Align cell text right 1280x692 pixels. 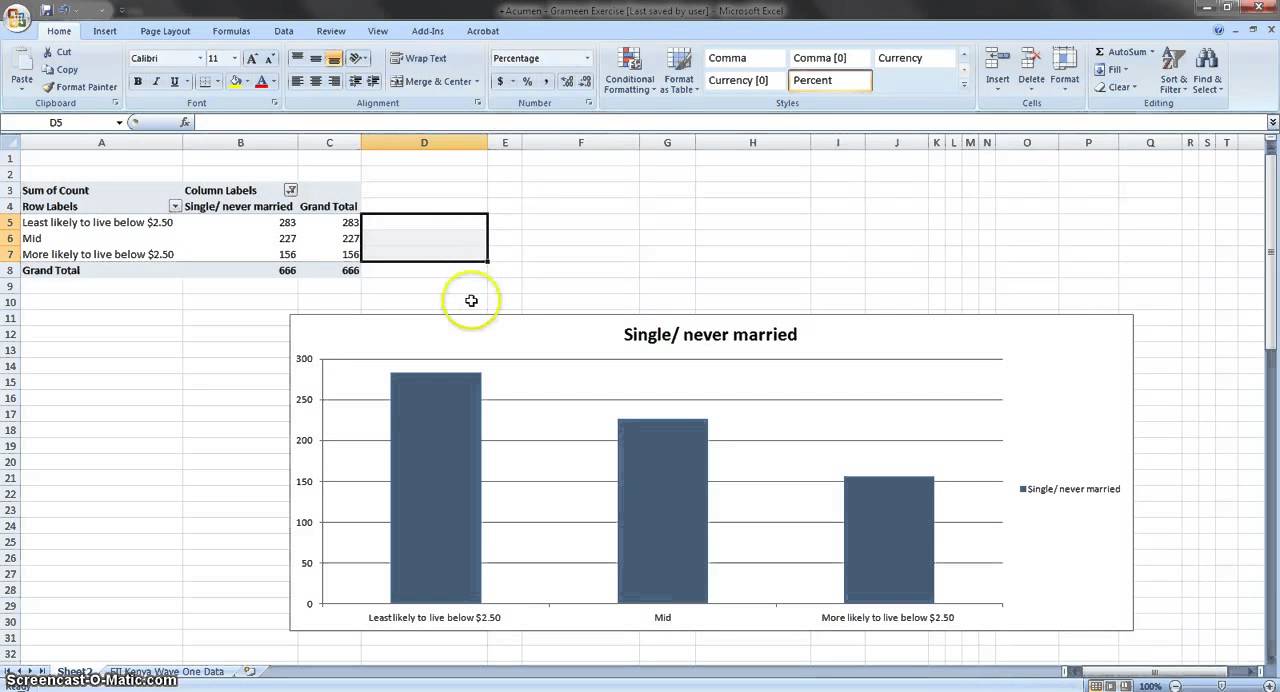pyautogui.click(x=334, y=82)
